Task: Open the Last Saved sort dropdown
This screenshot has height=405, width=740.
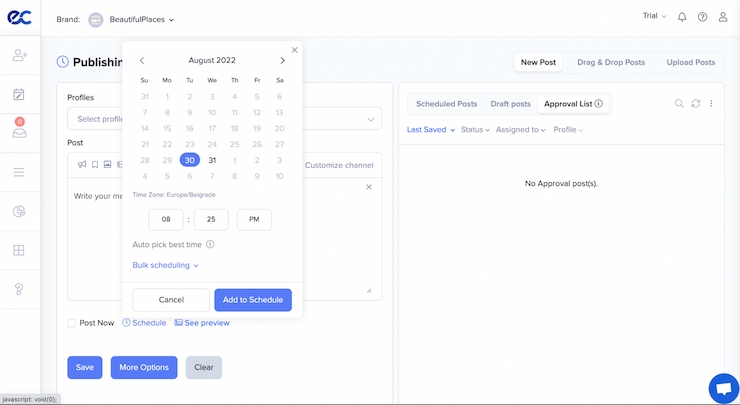Action: 430,129
